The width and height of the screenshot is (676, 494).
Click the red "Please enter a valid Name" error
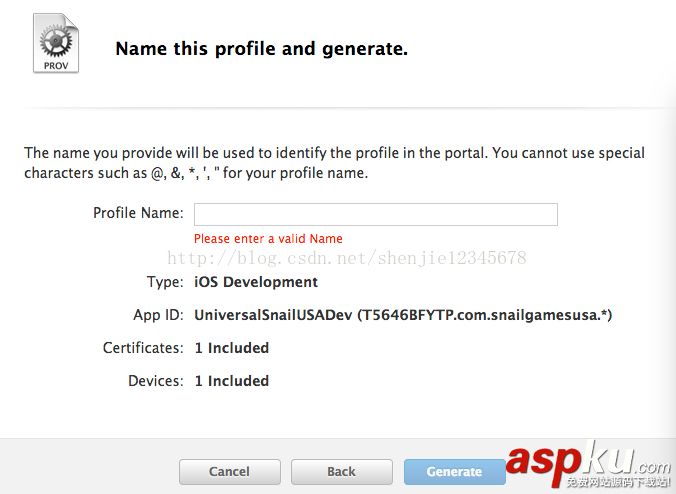[268, 239]
